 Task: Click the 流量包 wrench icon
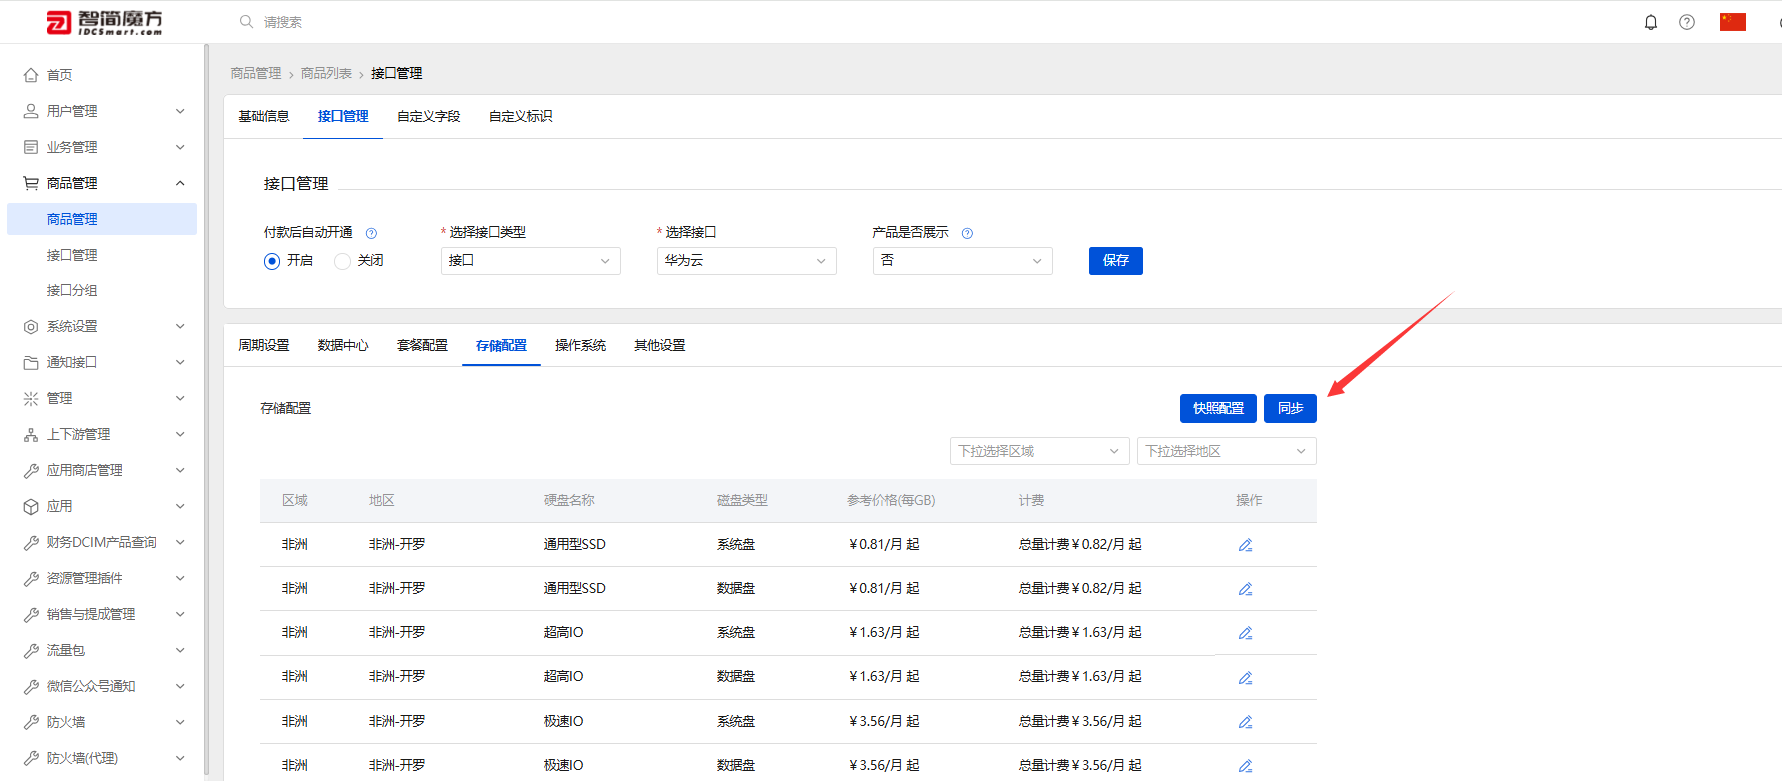[x=31, y=651]
